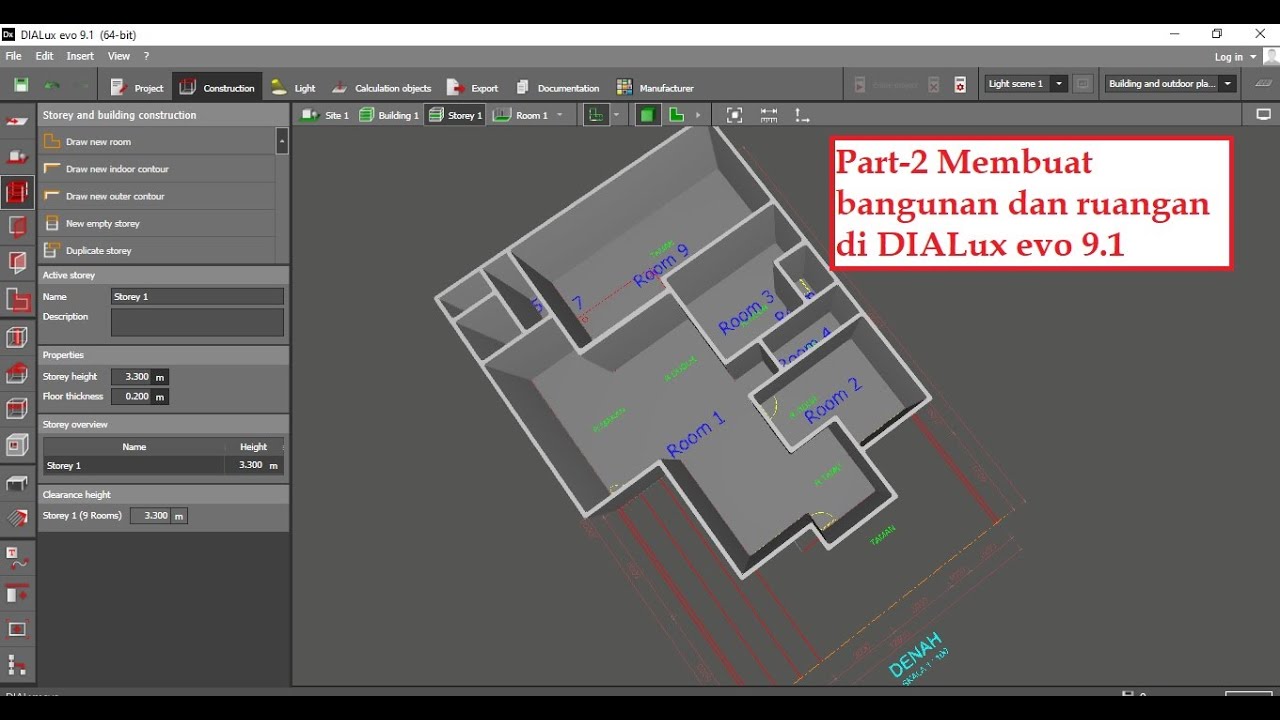The image size is (1280, 720).
Task: Open the Insert menu
Action: coord(80,56)
